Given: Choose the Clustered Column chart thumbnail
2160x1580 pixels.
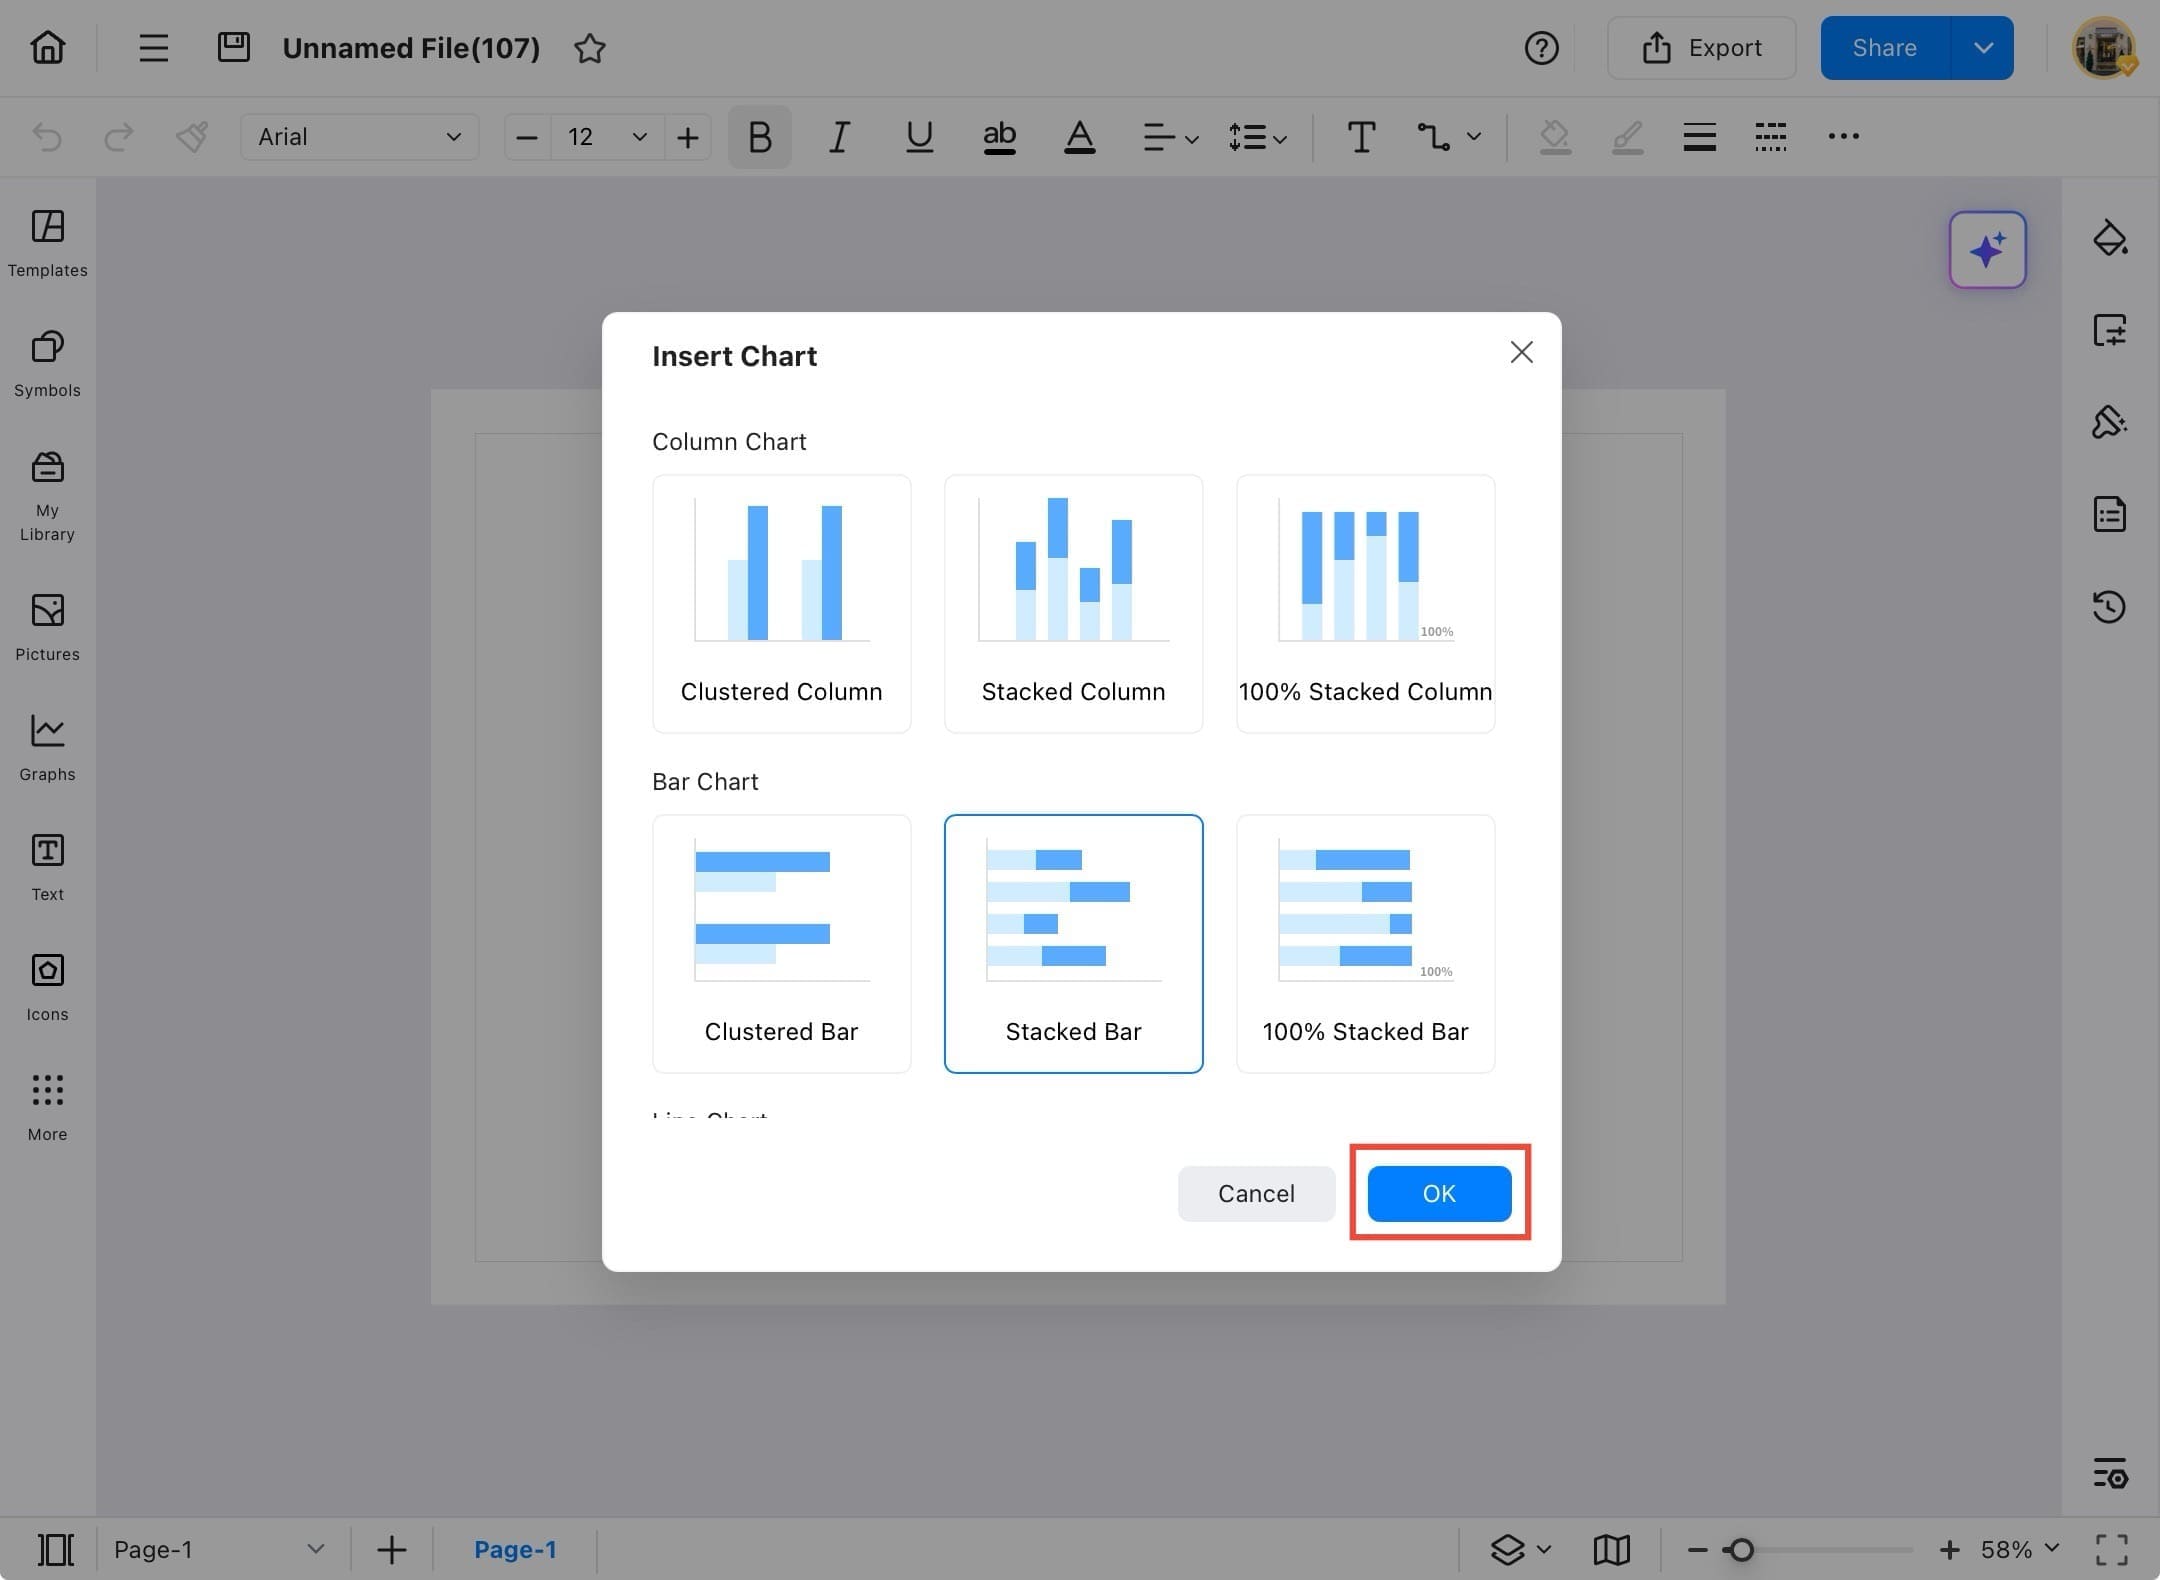Looking at the screenshot, I should point(781,603).
